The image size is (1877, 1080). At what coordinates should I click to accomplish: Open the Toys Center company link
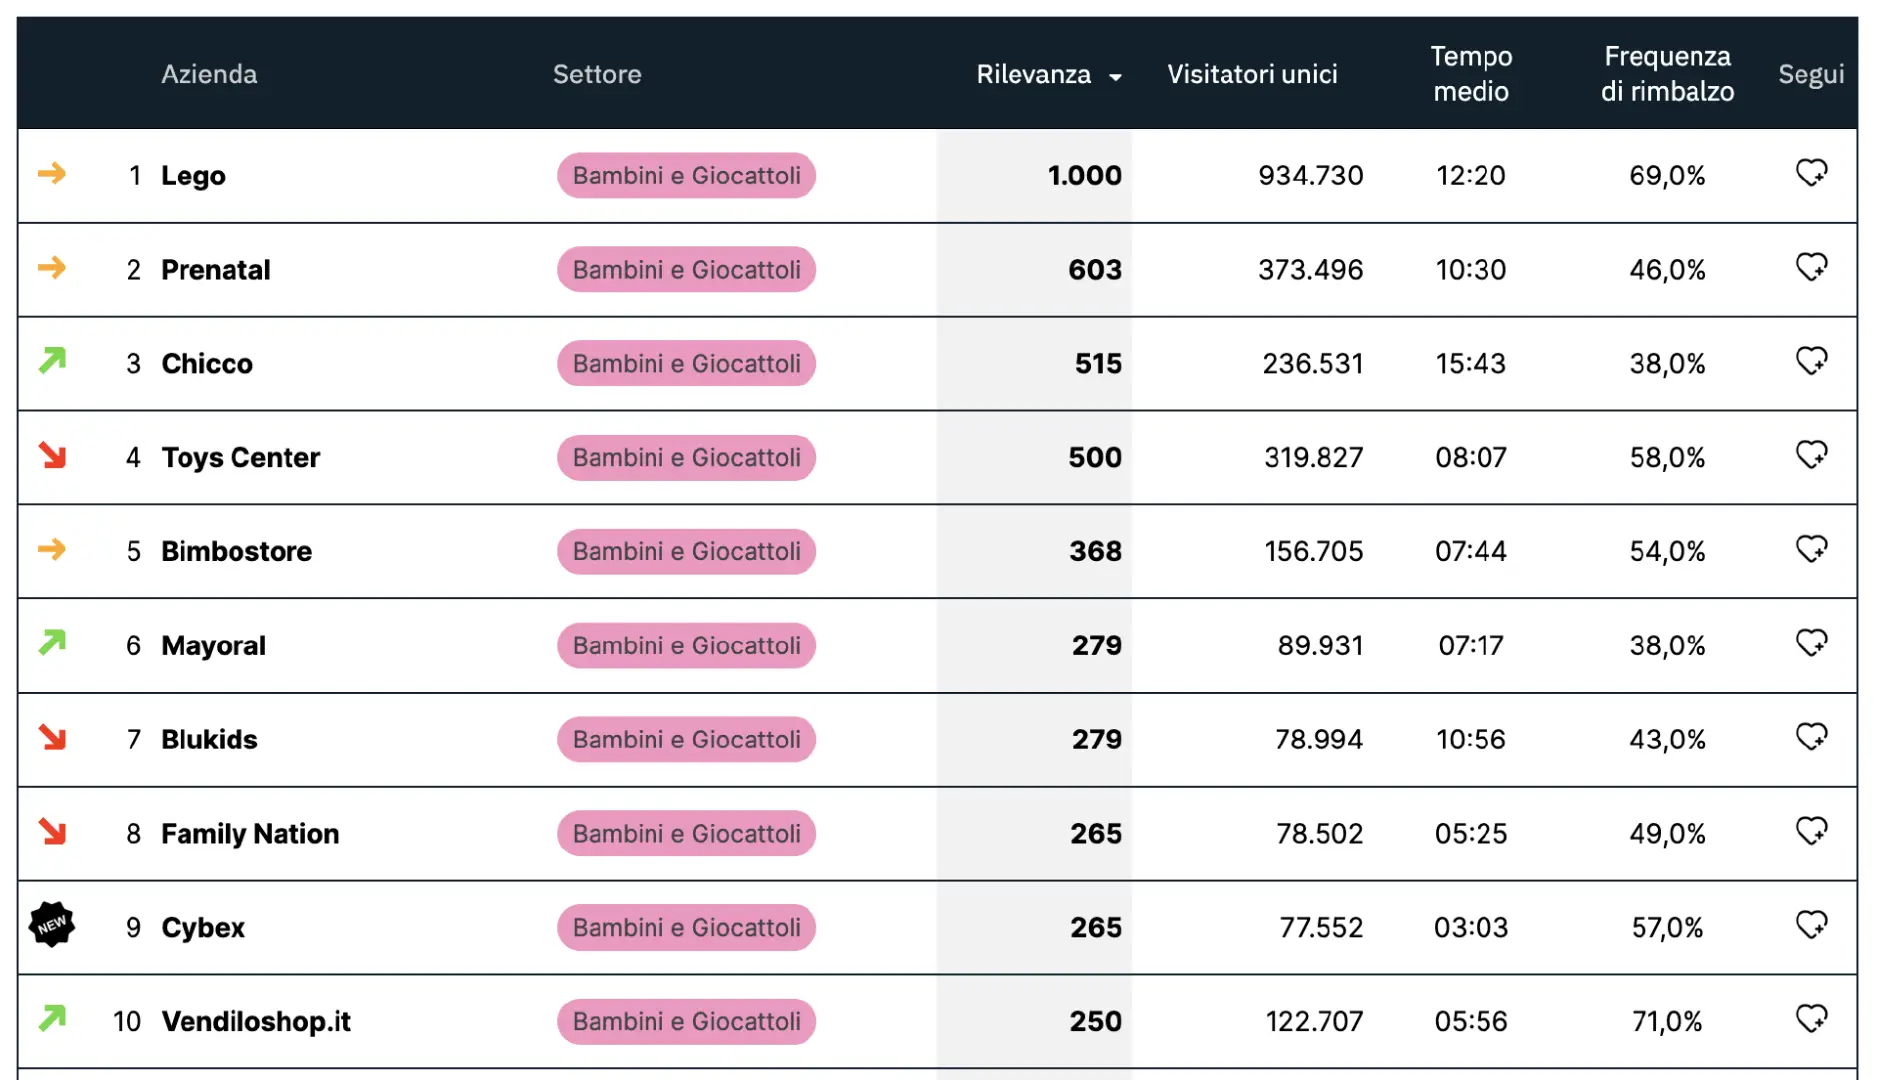click(241, 458)
